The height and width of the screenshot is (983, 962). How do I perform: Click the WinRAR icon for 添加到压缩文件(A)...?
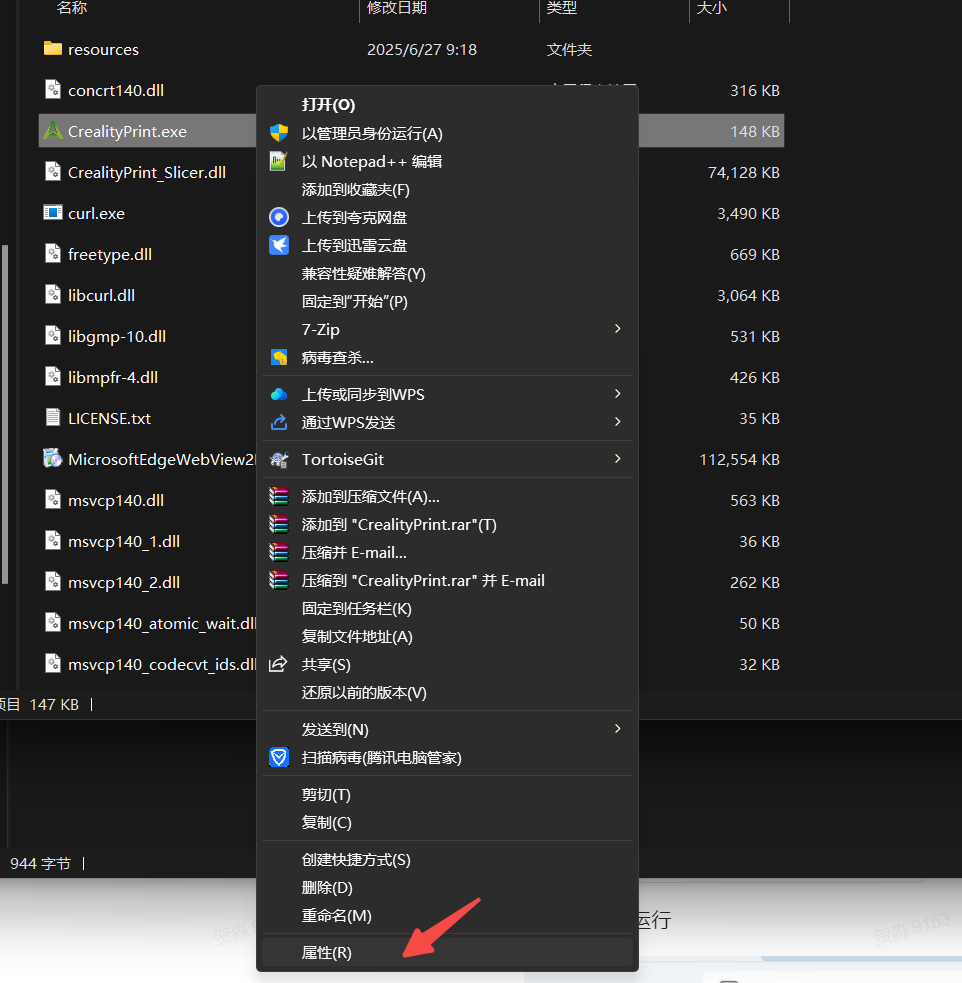click(279, 497)
